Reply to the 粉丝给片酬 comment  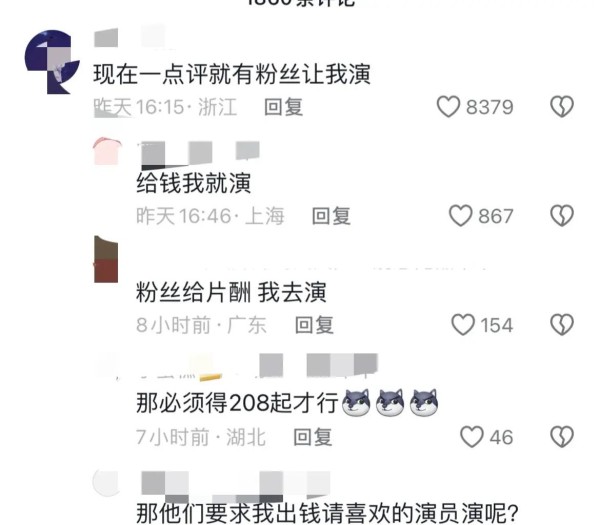coord(314,325)
